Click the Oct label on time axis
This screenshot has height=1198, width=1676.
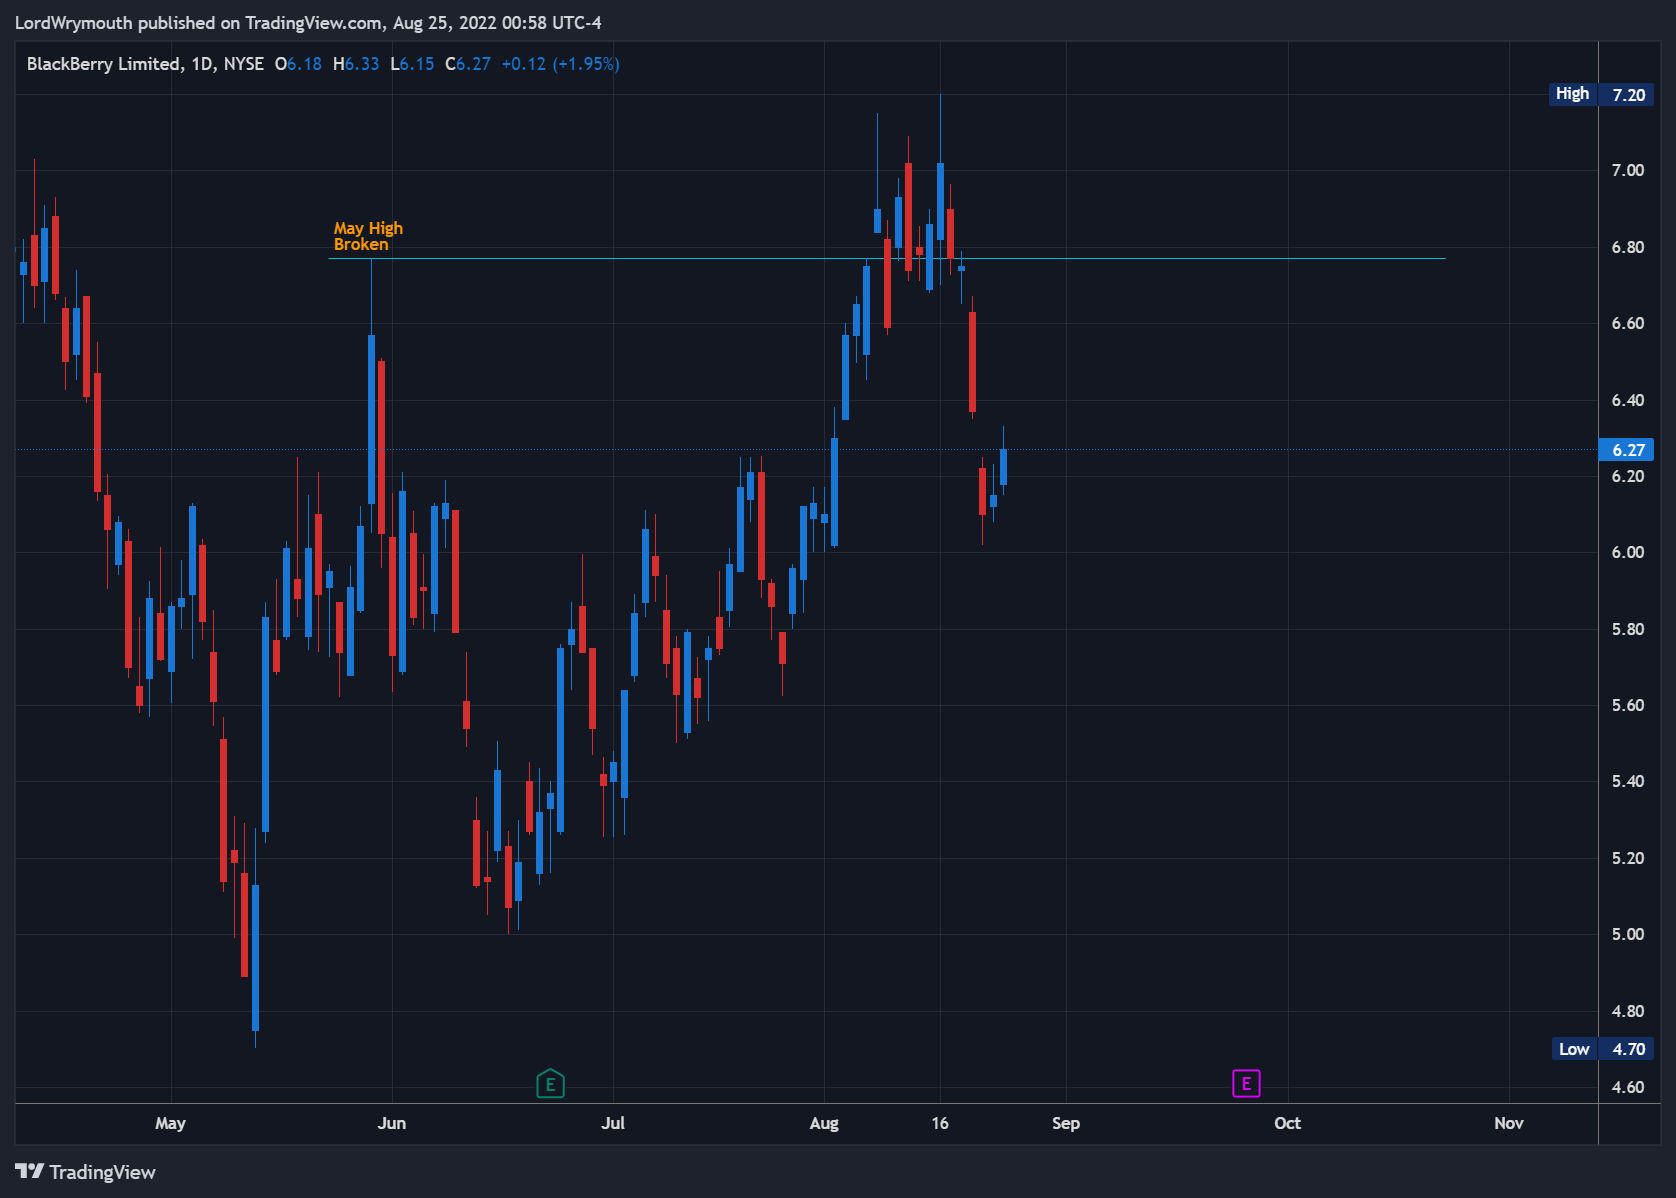(x=1288, y=1123)
